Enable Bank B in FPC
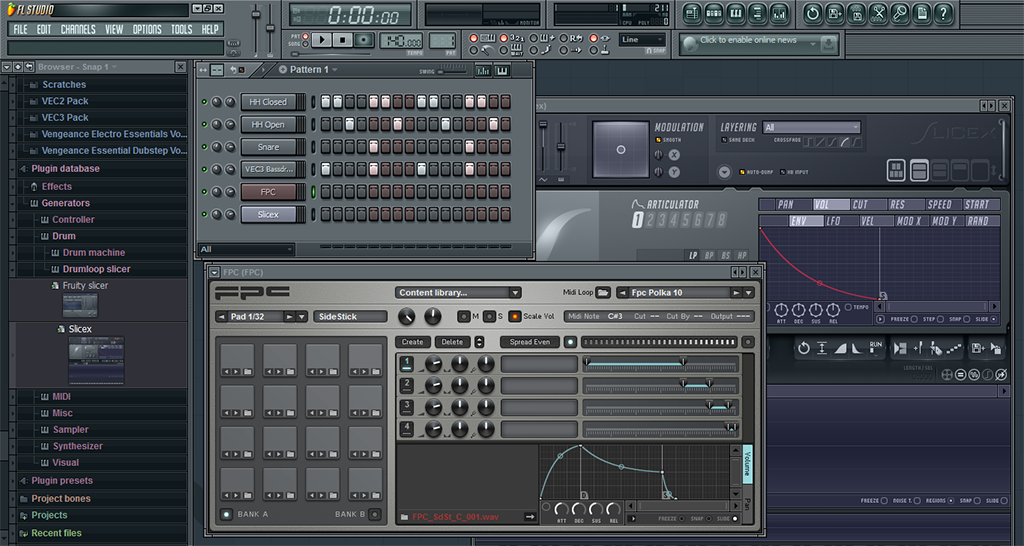The image size is (1024, 546). (x=375, y=514)
